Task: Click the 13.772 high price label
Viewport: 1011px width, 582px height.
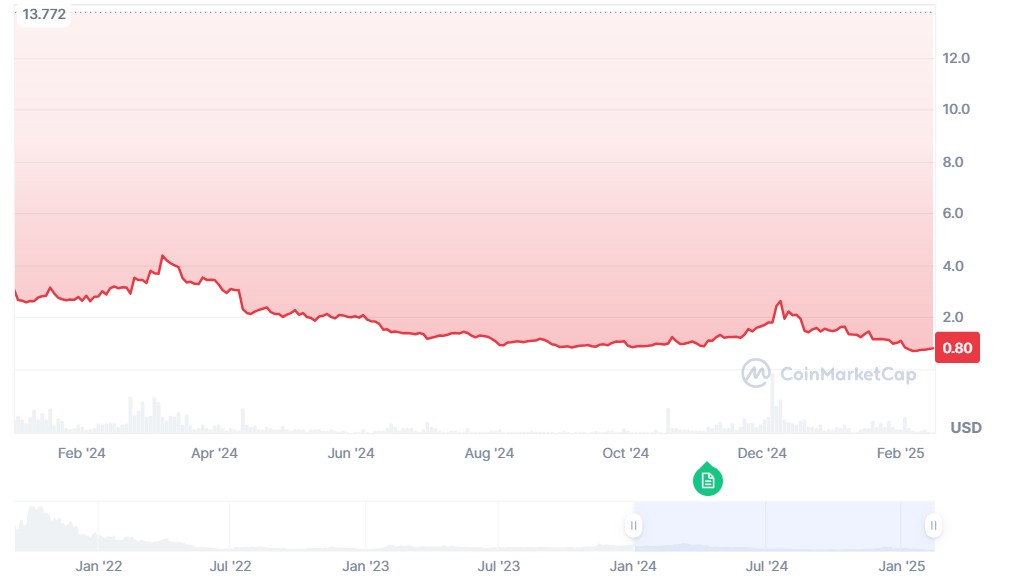Action: point(43,13)
